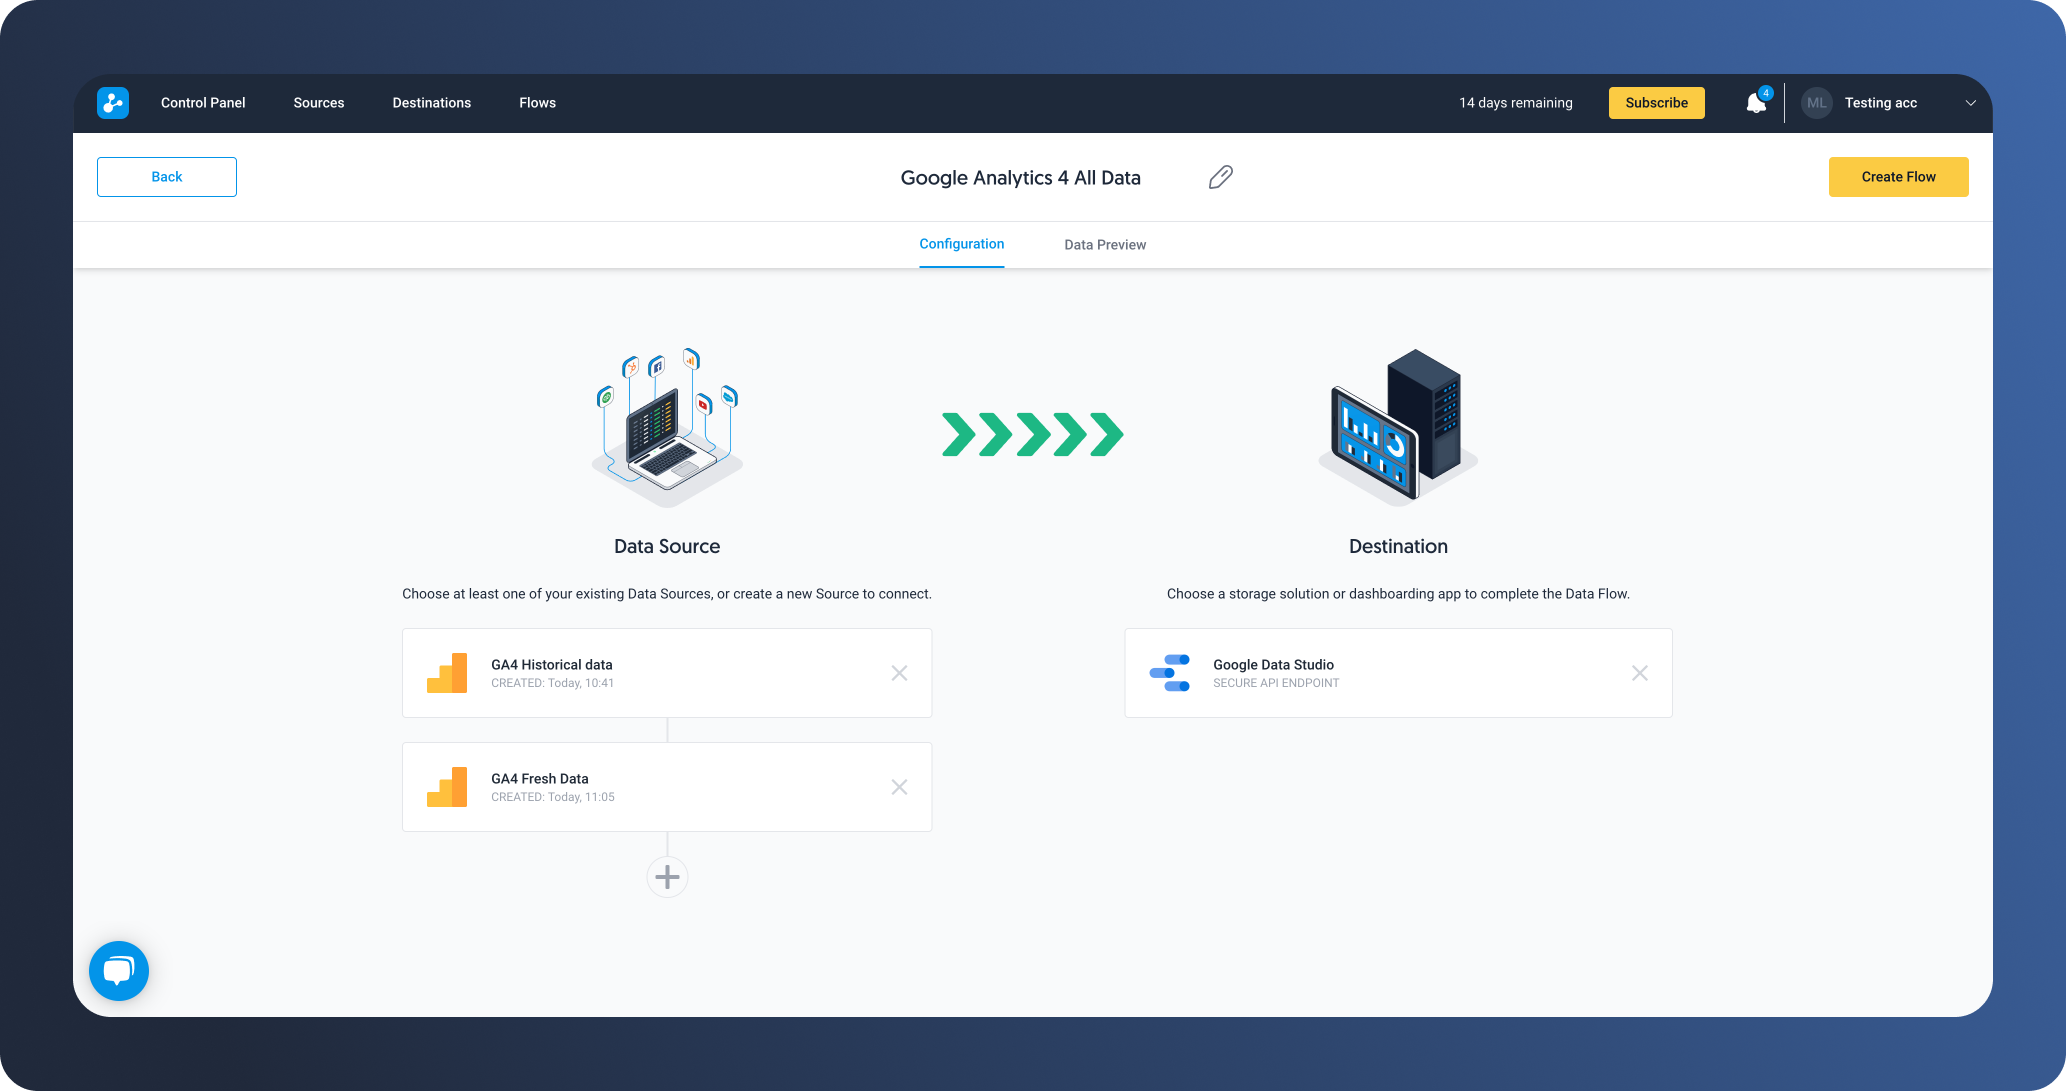Click the app logo in navbar
2066x1091 pixels.
point(113,103)
